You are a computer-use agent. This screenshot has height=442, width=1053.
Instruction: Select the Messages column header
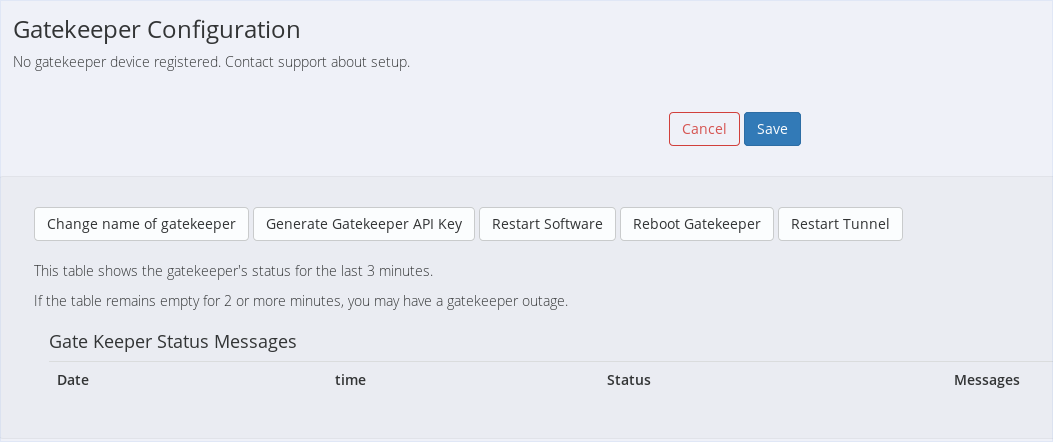[986, 380]
